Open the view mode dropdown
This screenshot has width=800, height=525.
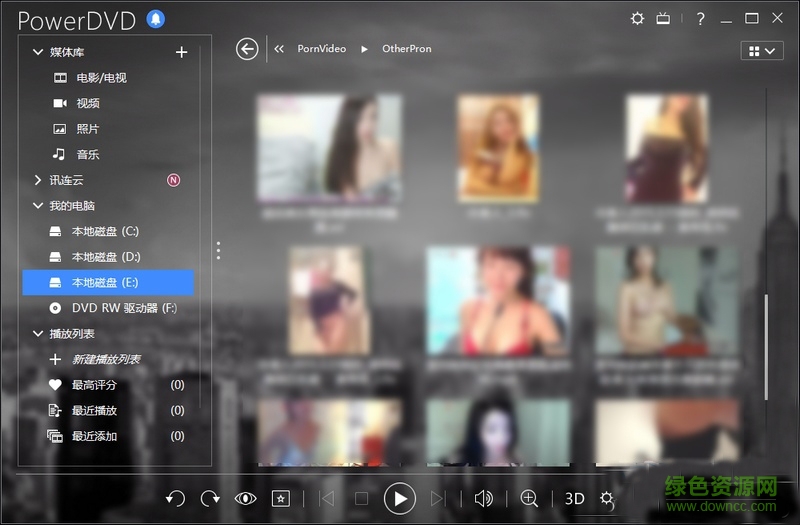[x=761, y=51]
